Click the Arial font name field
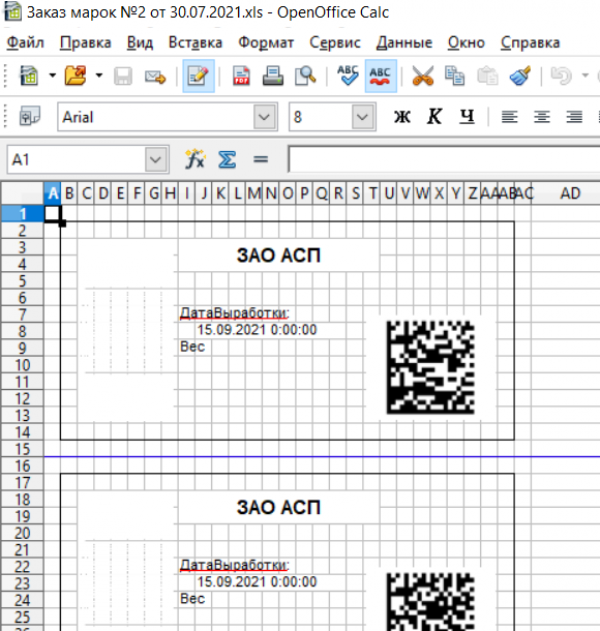The width and height of the screenshot is (600, 631). click(x=156, y=117)
